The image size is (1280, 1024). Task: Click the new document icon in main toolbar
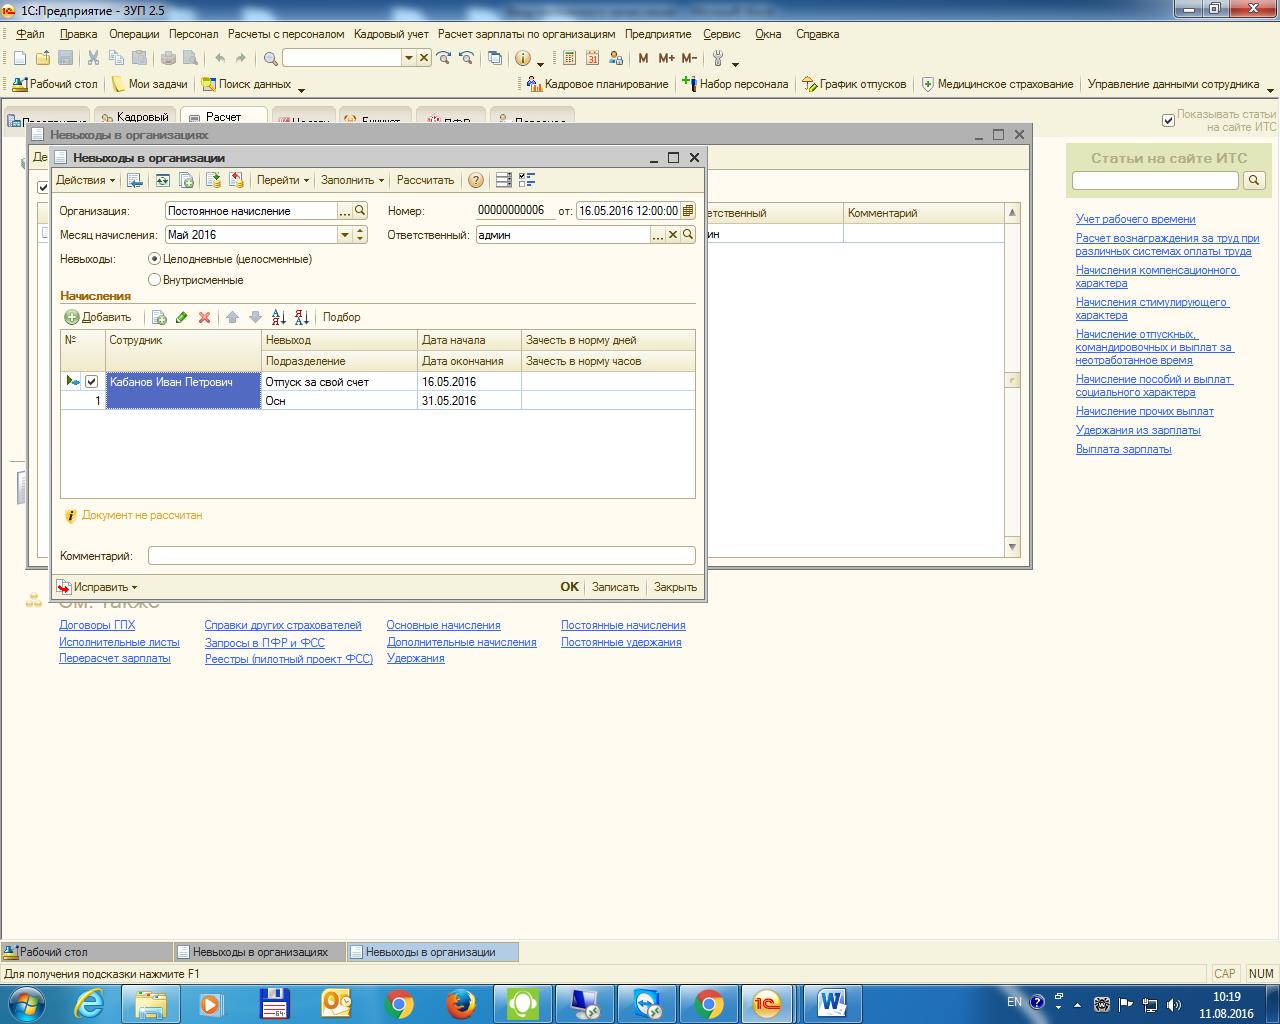coord(20,58)
